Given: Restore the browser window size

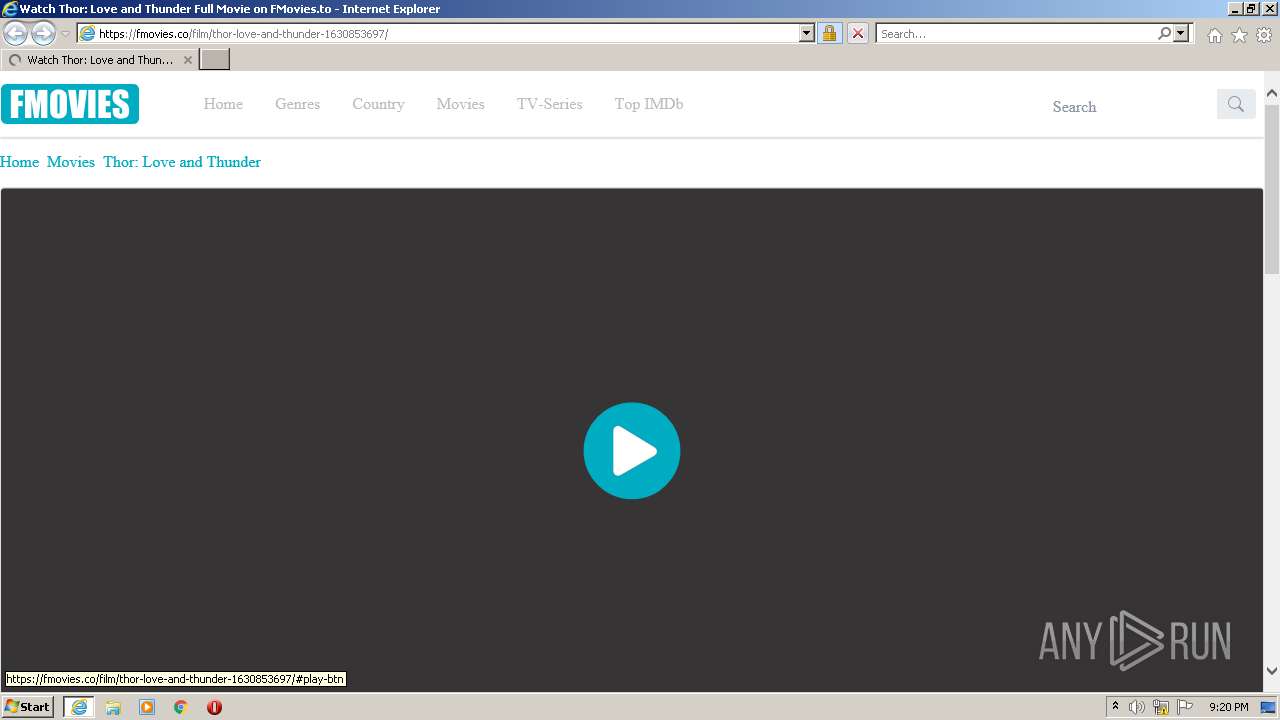Looking at the screenshot, I should pyautogui.click(x=1251, y=8).
